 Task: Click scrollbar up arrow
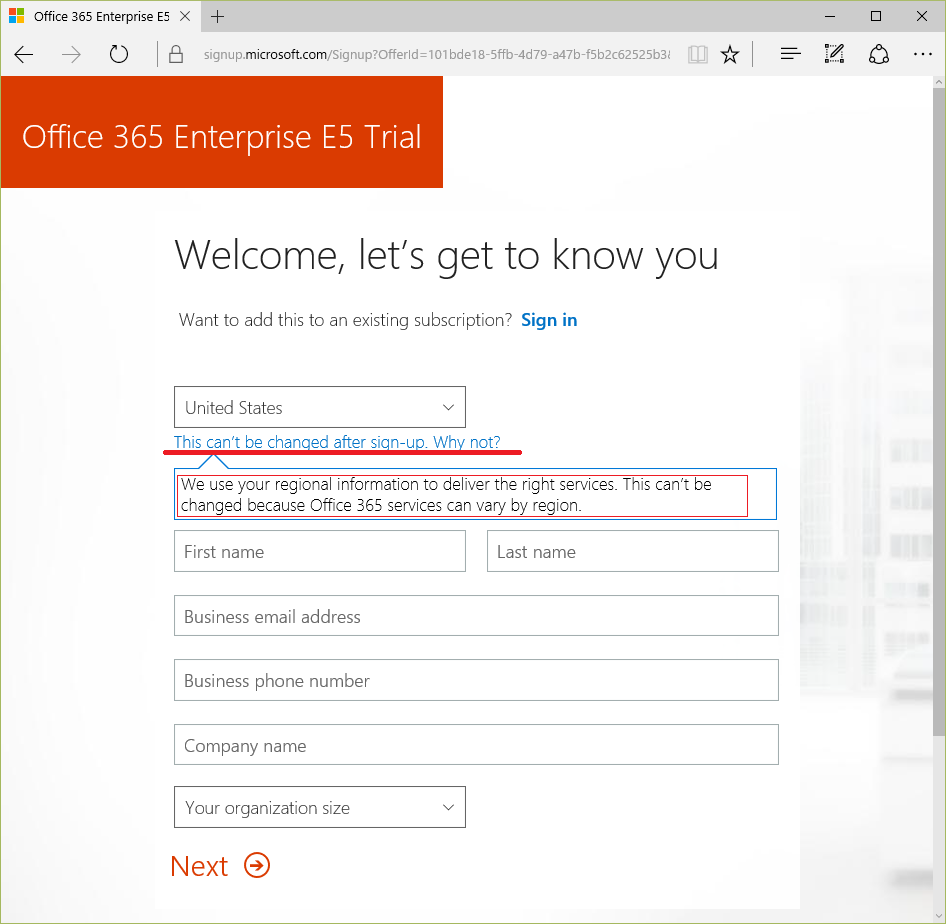(x=939, y=81)
